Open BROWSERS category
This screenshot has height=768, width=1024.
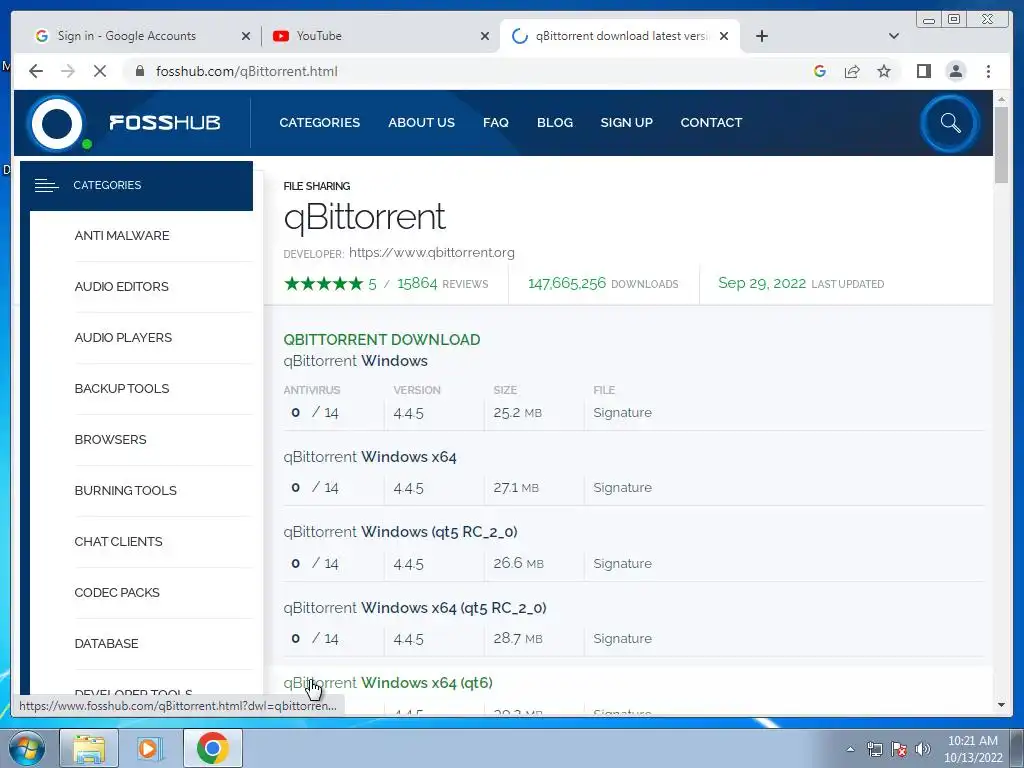tap(110, 440)
